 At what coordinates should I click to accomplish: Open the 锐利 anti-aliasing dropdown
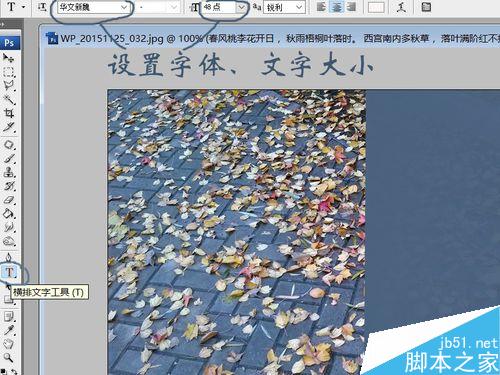[x=299, y=7]
